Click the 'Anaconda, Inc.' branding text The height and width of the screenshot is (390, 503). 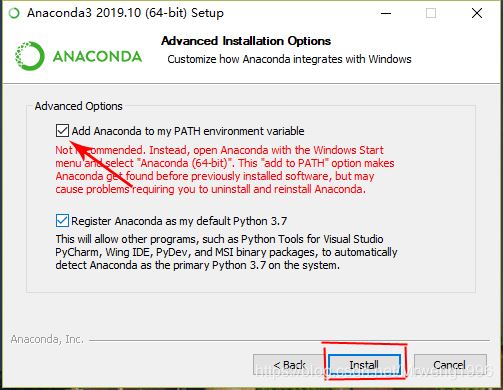click(x=47, y=339)
